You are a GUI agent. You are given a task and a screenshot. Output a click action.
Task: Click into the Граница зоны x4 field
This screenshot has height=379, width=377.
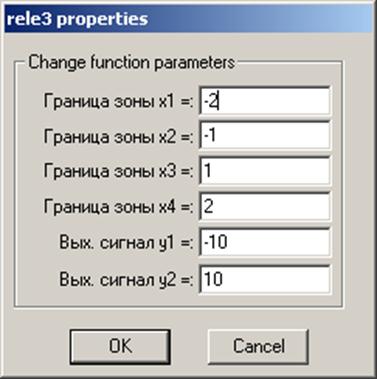click(265, 207)
